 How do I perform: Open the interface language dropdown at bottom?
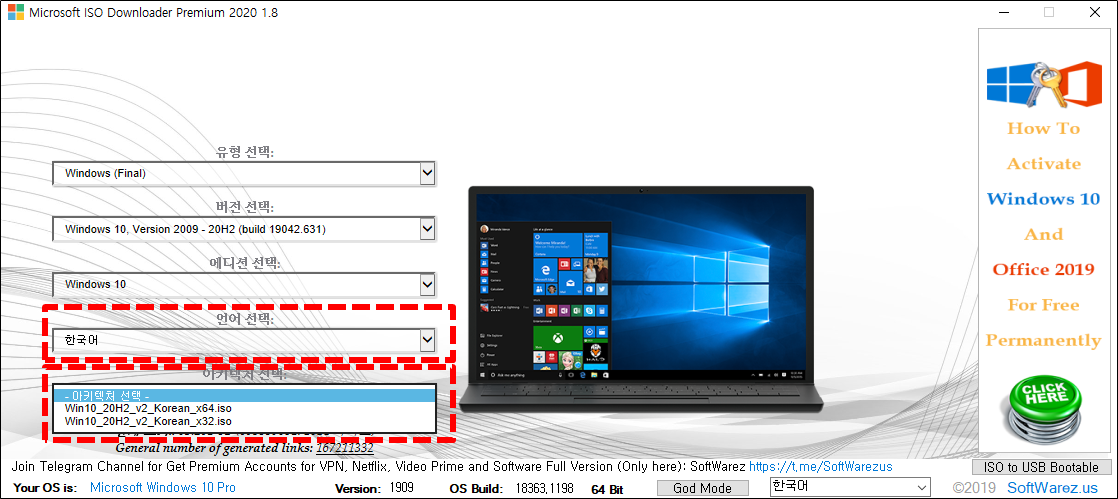tap(851, 486)
